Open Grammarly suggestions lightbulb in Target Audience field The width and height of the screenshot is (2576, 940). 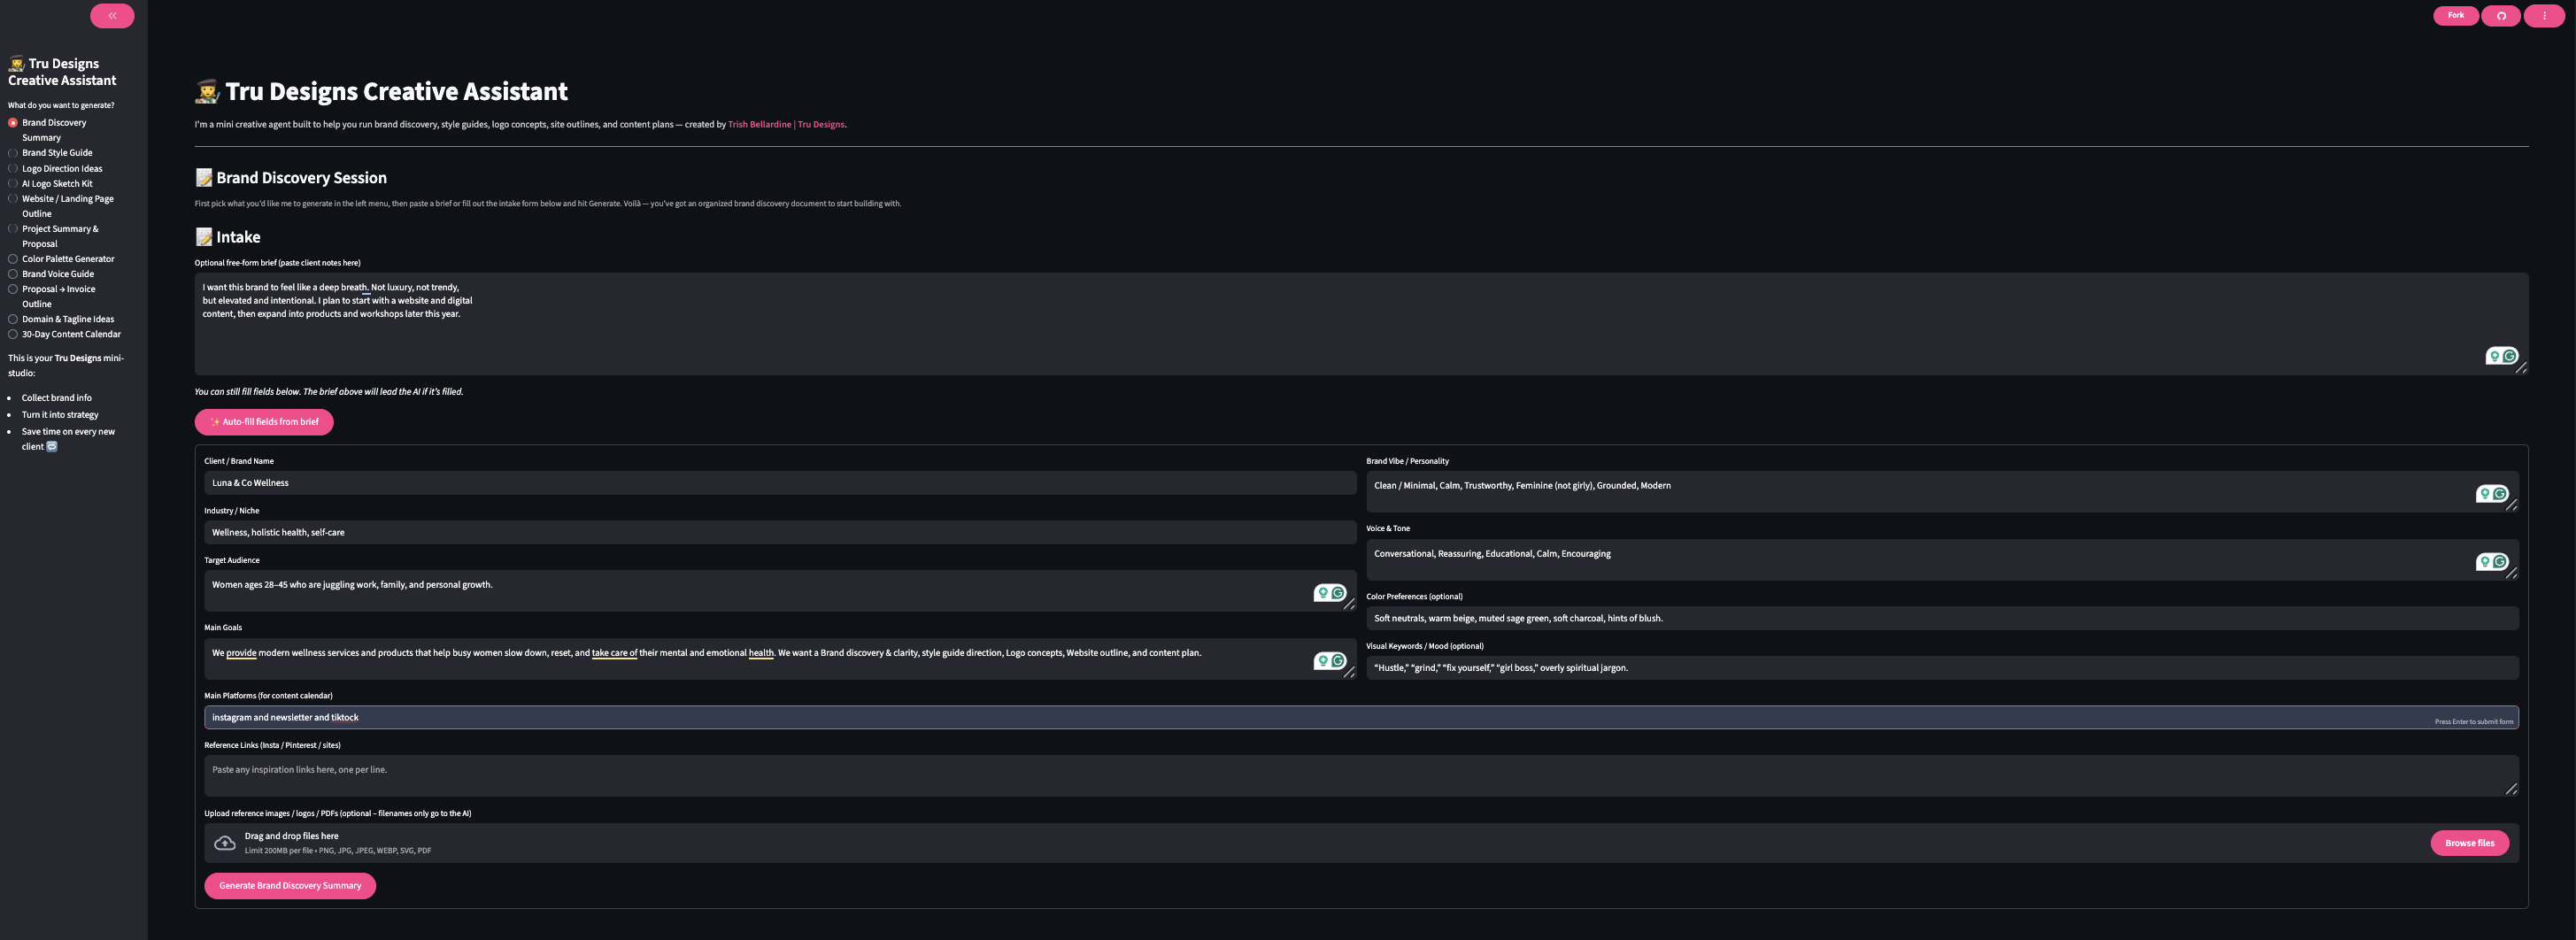click(x=1323, y=592)
